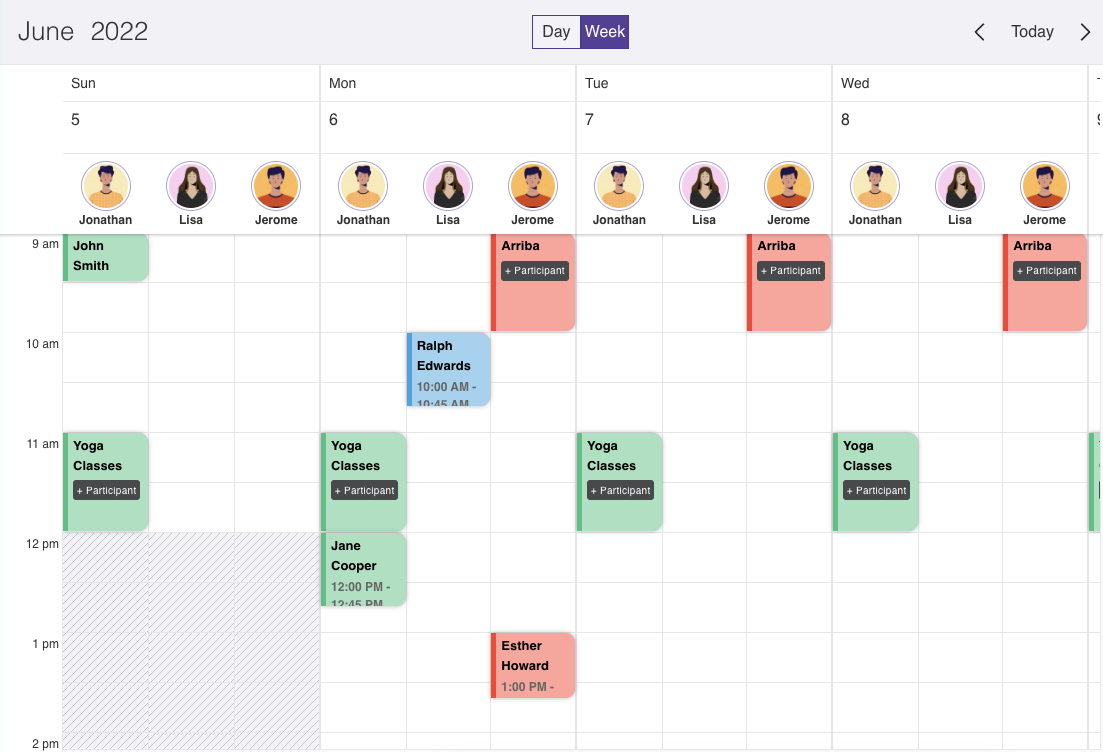
Task: Click Lisa's avatar under Monday 6
Action: 448,186
